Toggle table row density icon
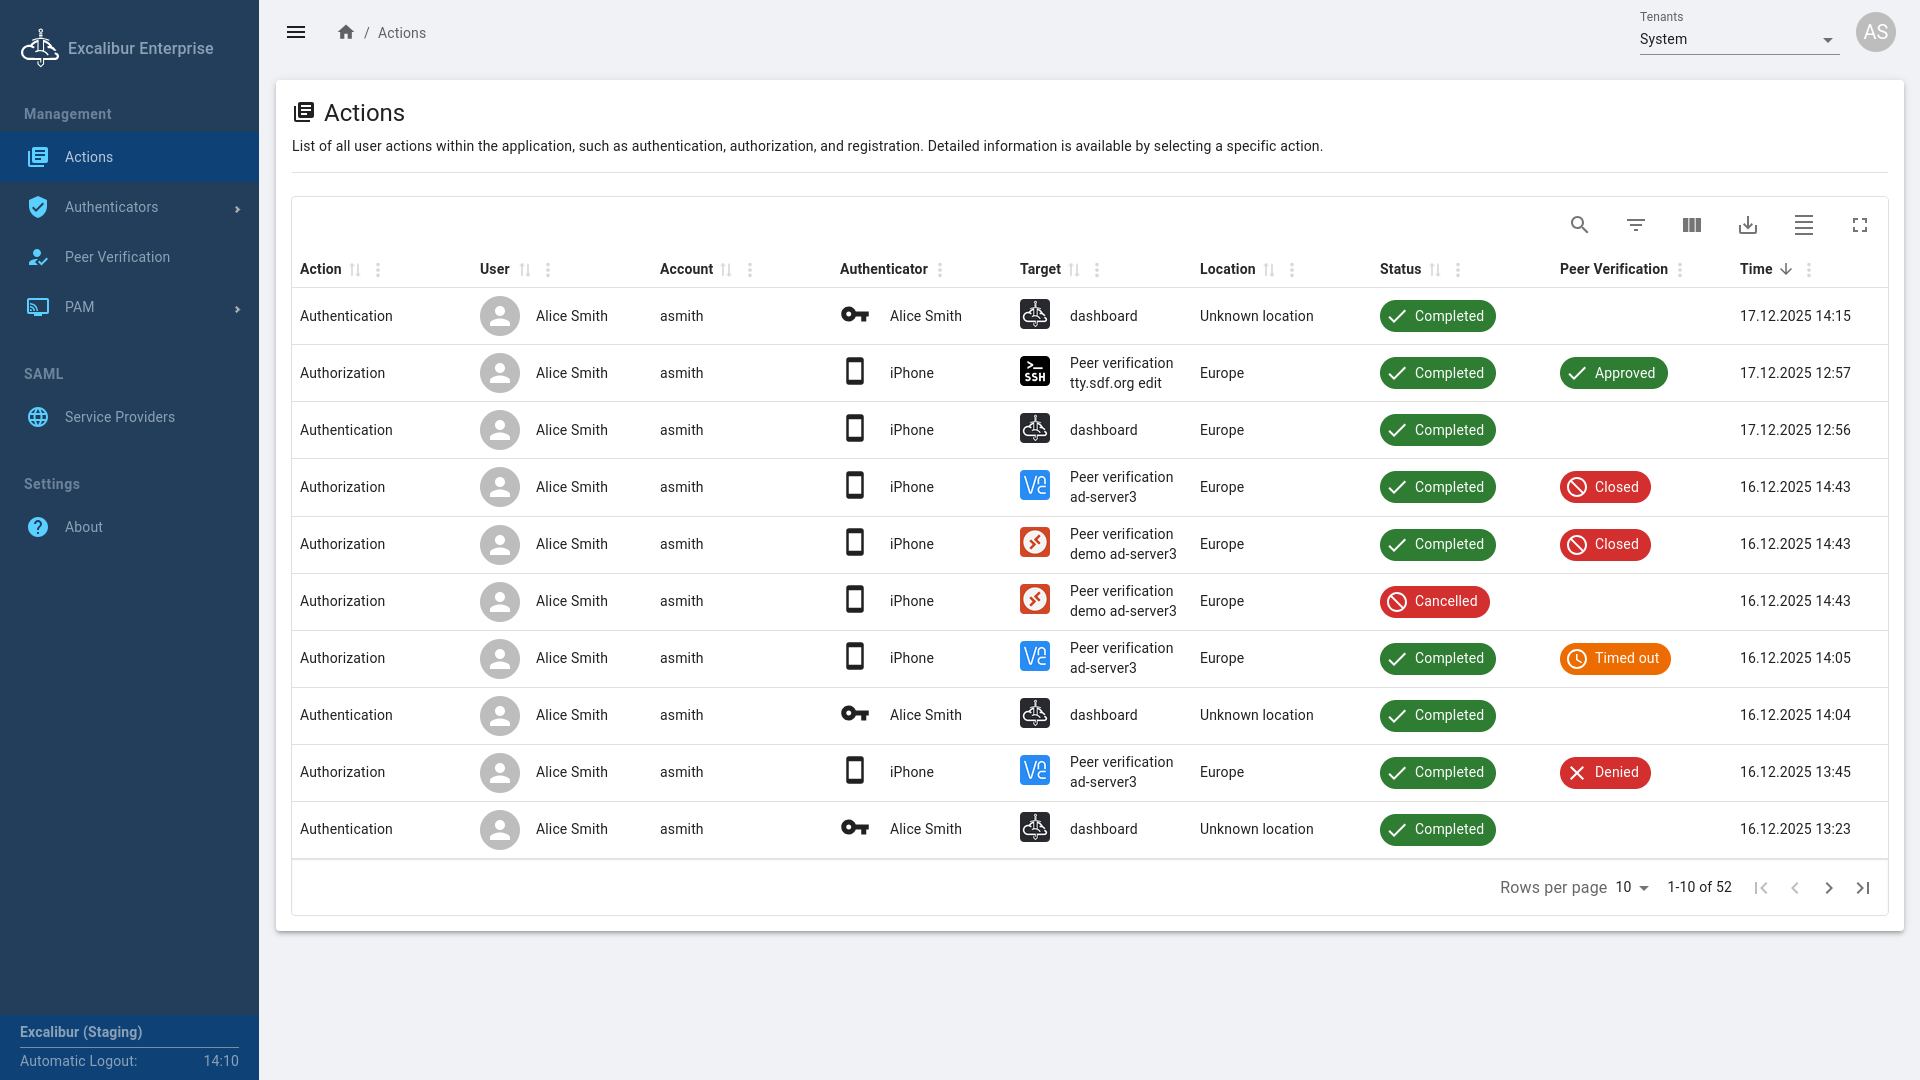The width and height of the screenshot is (1920, 1080). click(x=1803, y=225)
